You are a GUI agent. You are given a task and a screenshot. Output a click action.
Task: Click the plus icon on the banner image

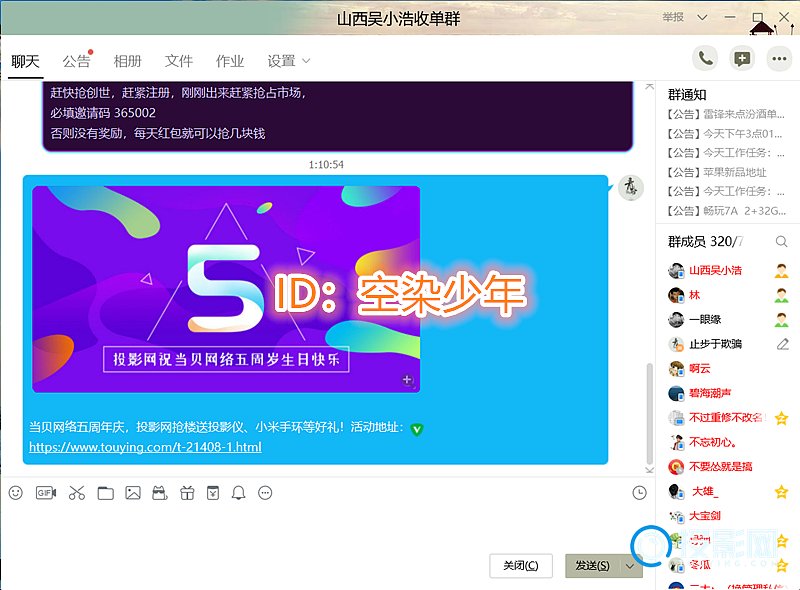click(407, 380)
